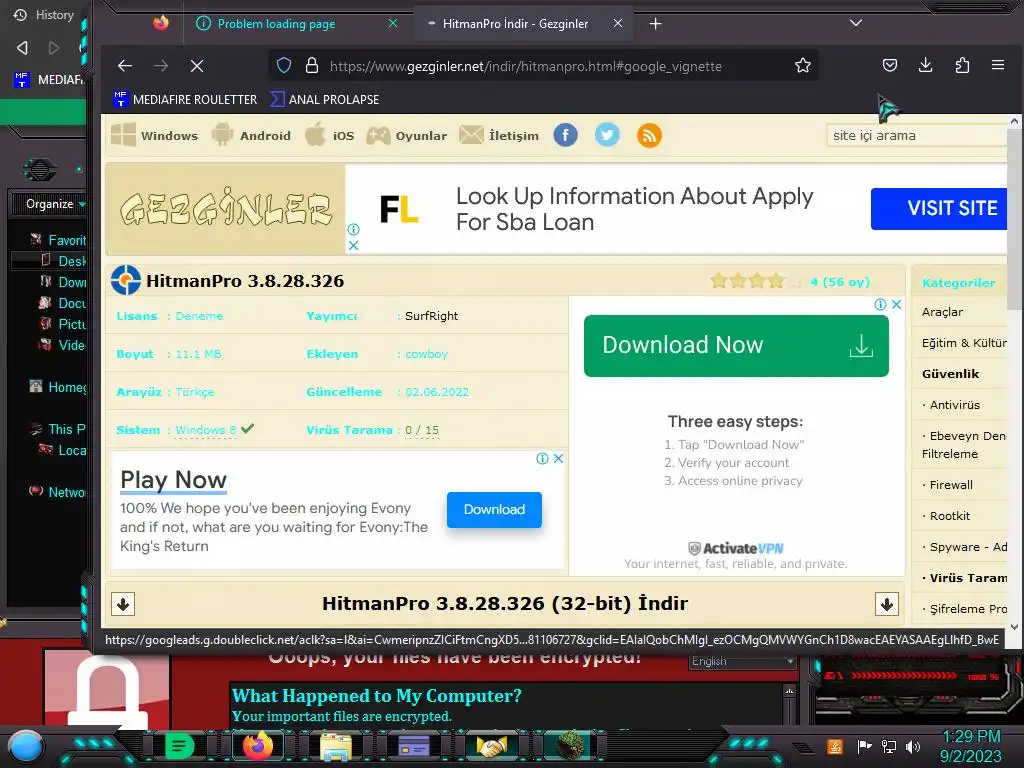Open Firefox downloads panel
This screenshot has height=768, width=1024.
(925, 65)
